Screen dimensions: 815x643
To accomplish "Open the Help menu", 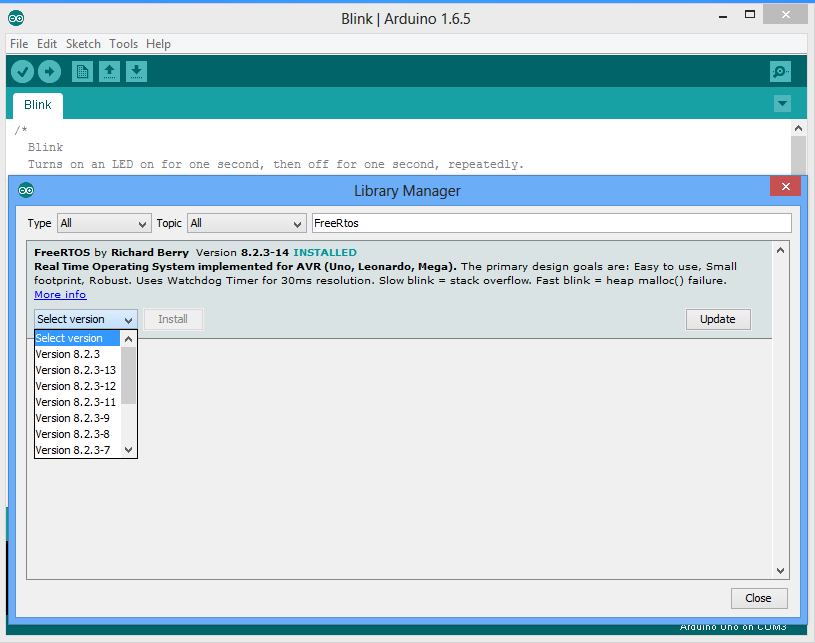I will (158, 44).
